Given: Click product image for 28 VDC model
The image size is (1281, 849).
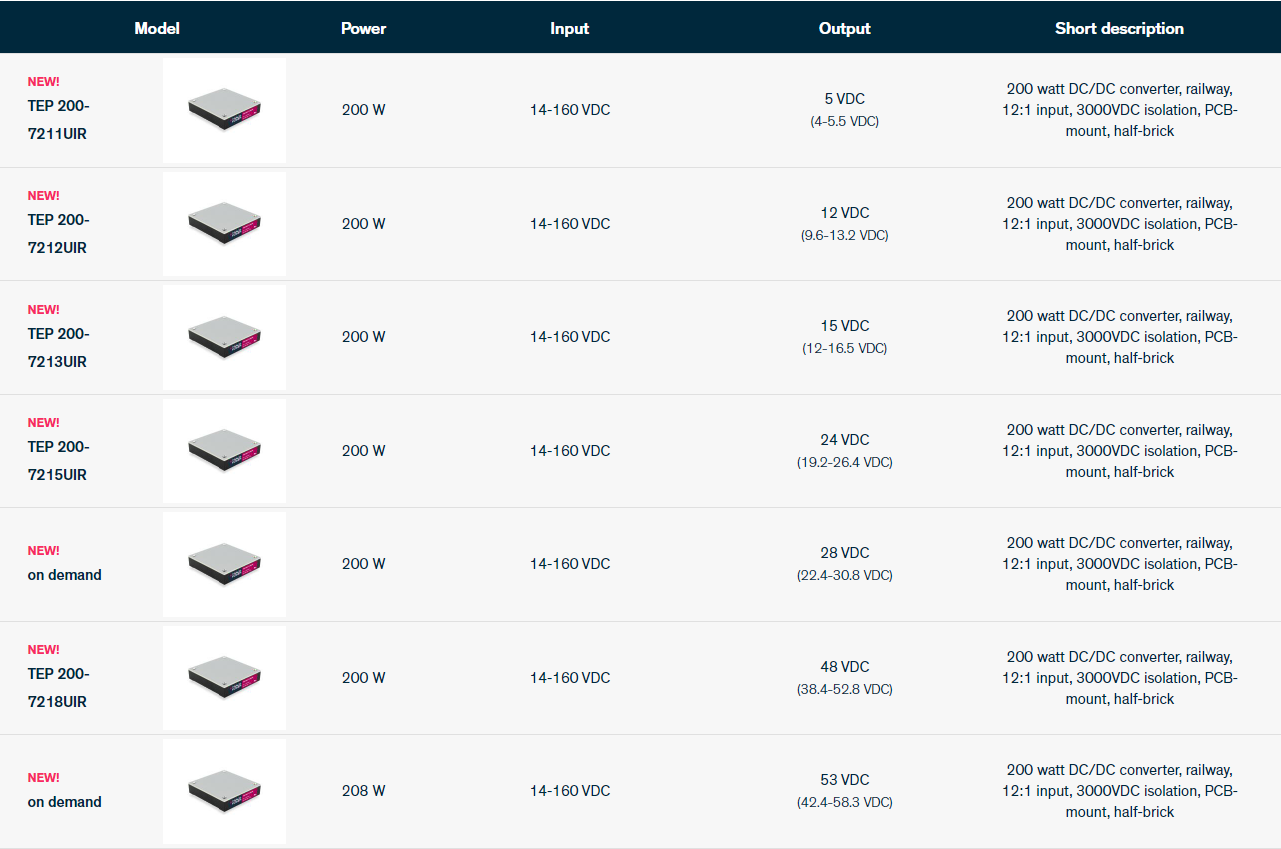Looking at the screenshot, I should 224,564.
